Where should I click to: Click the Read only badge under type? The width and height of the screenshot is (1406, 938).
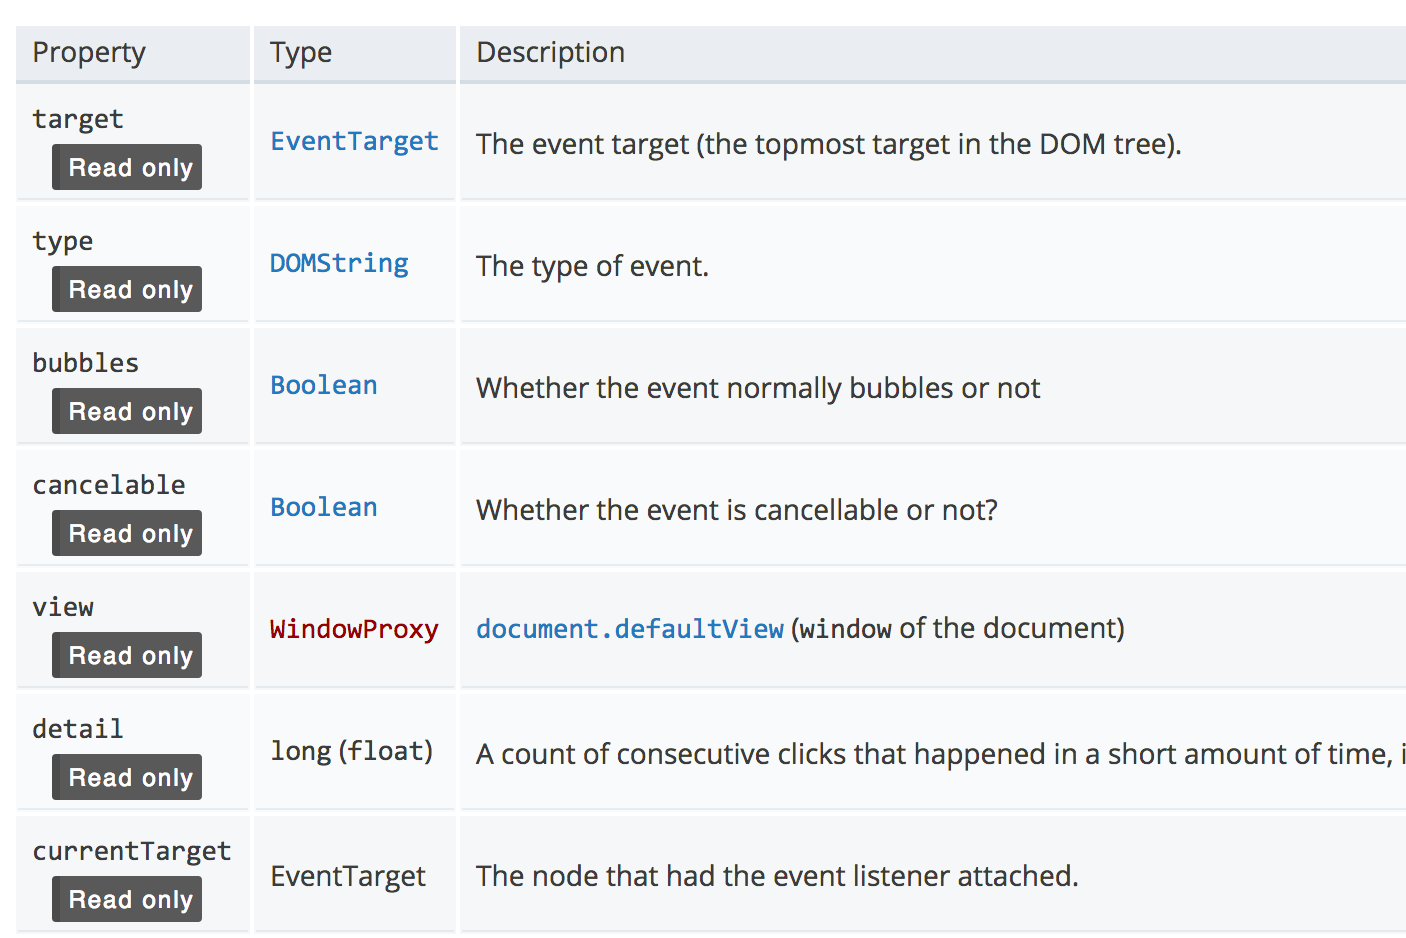(128, 290)
